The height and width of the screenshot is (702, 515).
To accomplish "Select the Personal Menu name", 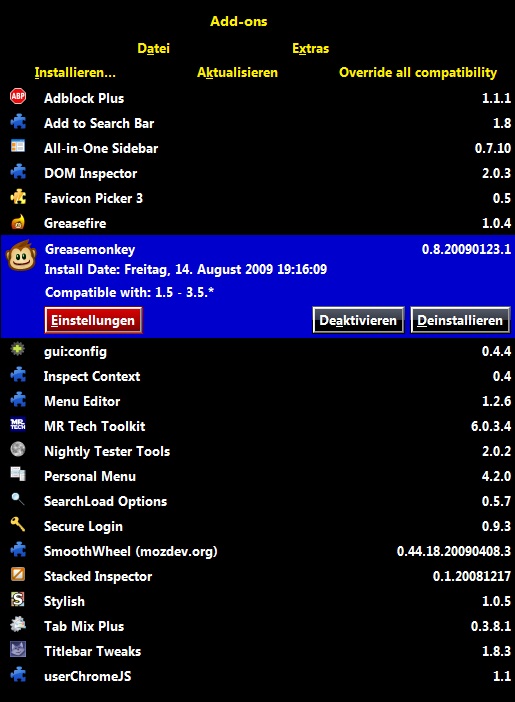I will click(x=90, y=477).
